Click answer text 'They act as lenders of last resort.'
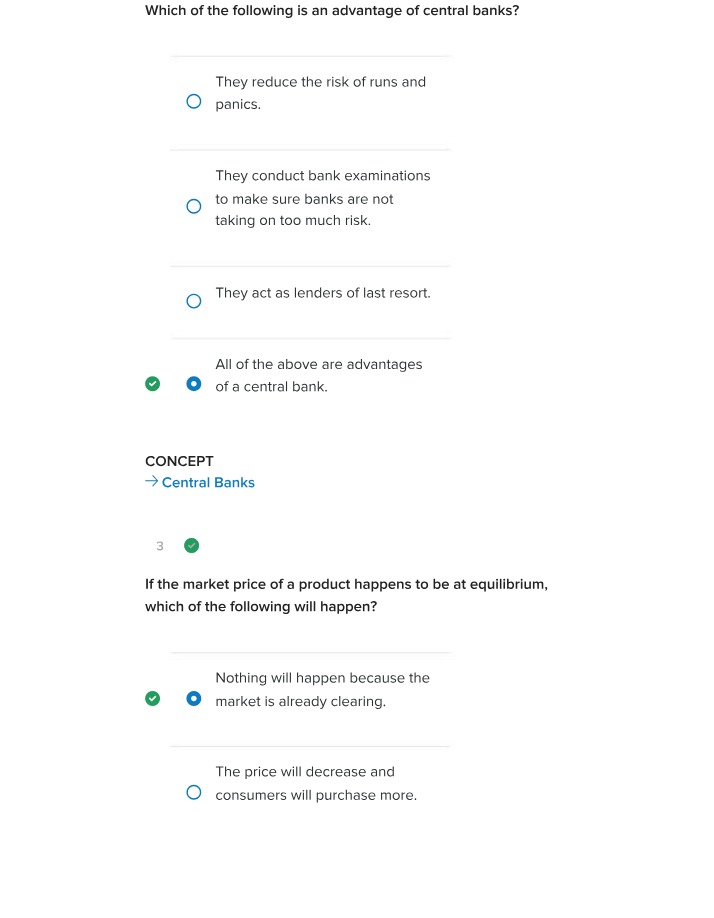This screenshot has width=714, height=918. point(322,293)
